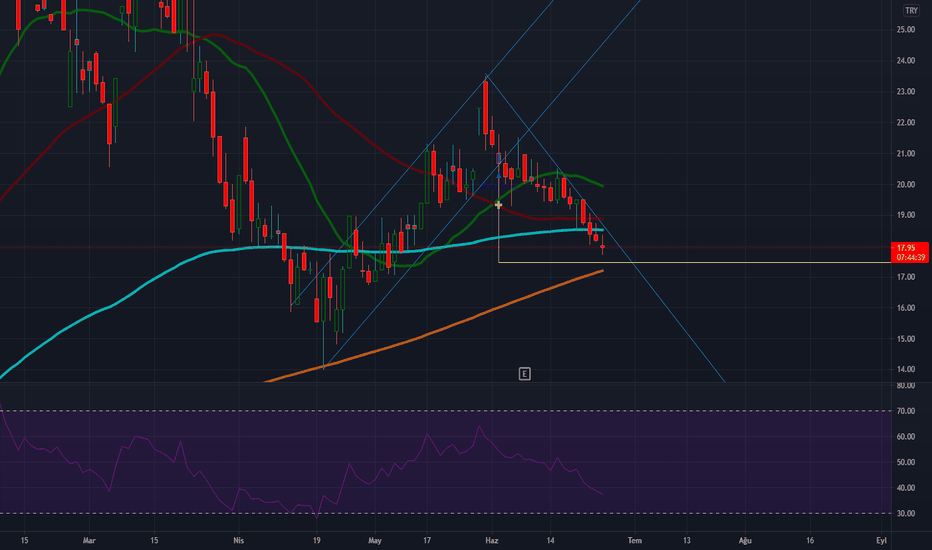
Task: Click the 50.00 RSI axis label
Action: (x=906, y=462)
